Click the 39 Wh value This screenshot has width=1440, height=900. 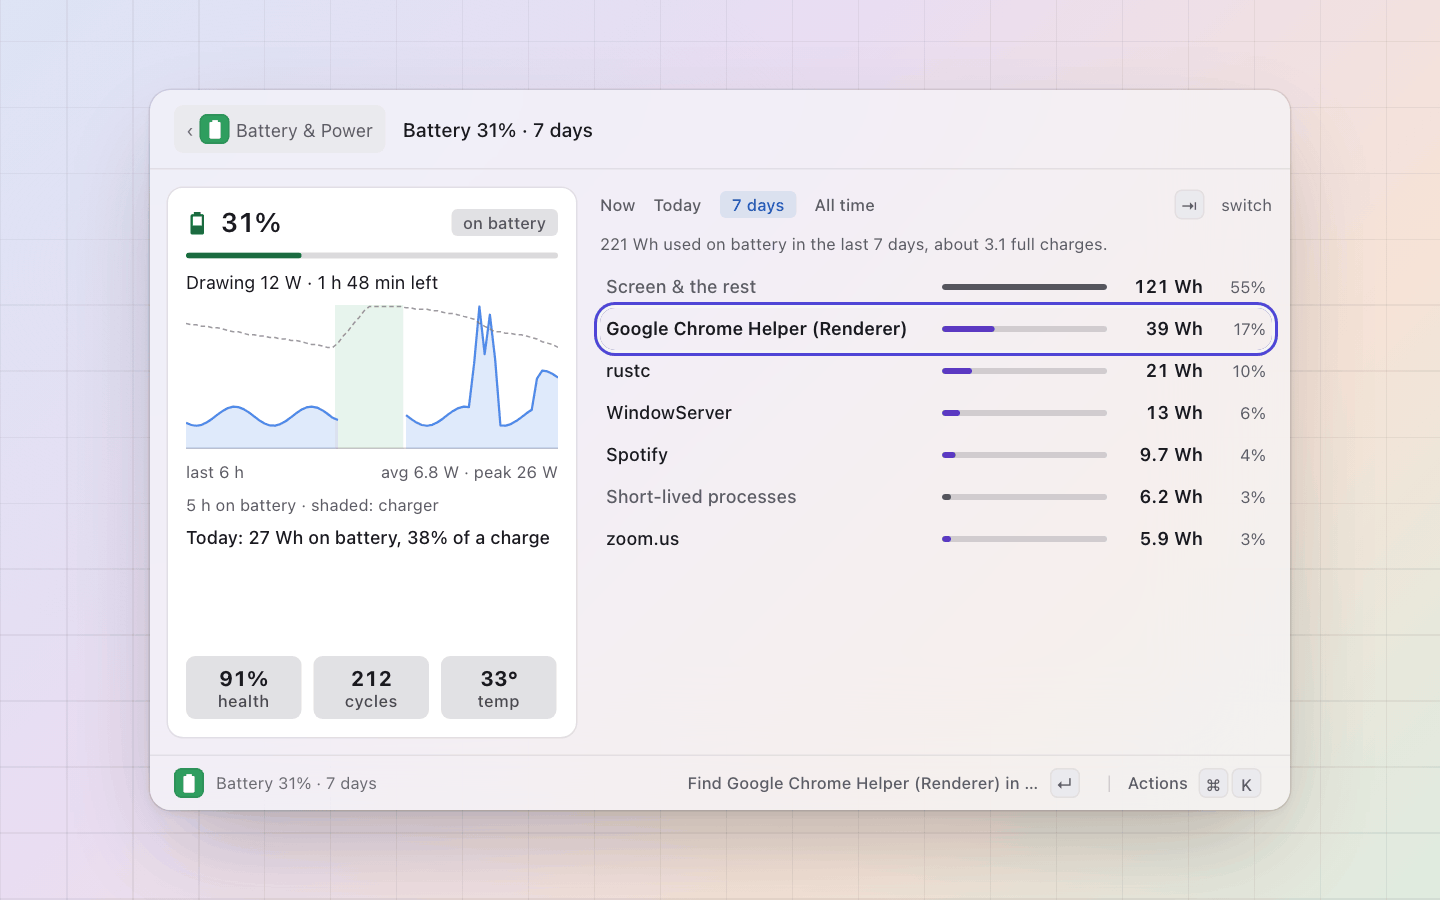point(1174,329)
